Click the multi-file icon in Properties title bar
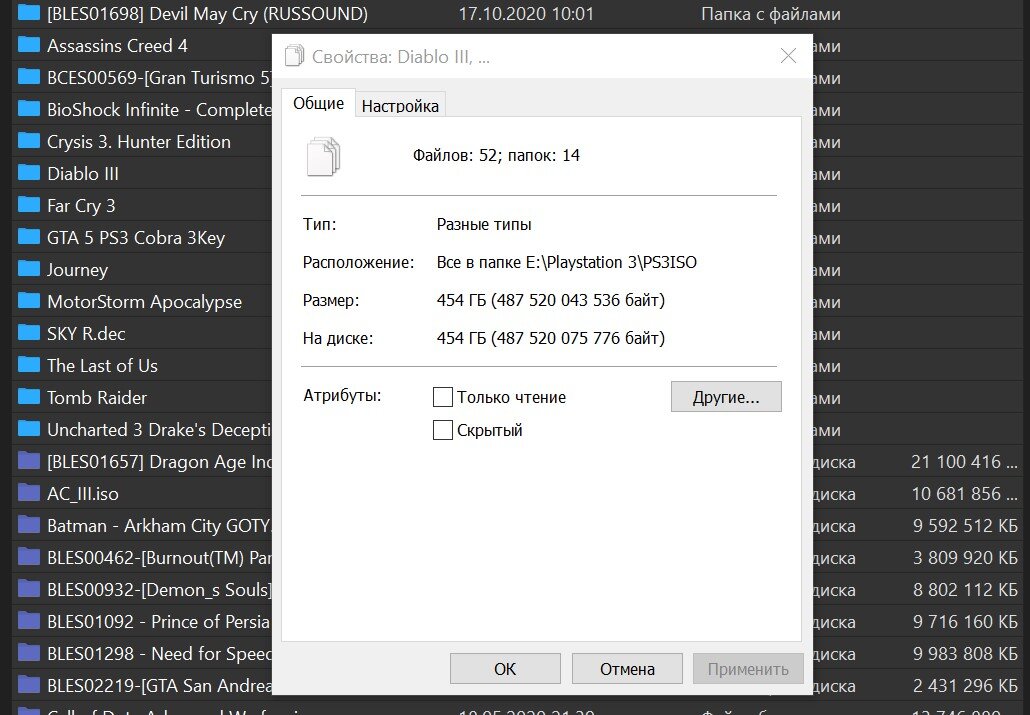This screenshot has height=715, width=1030. click(294, 56)
